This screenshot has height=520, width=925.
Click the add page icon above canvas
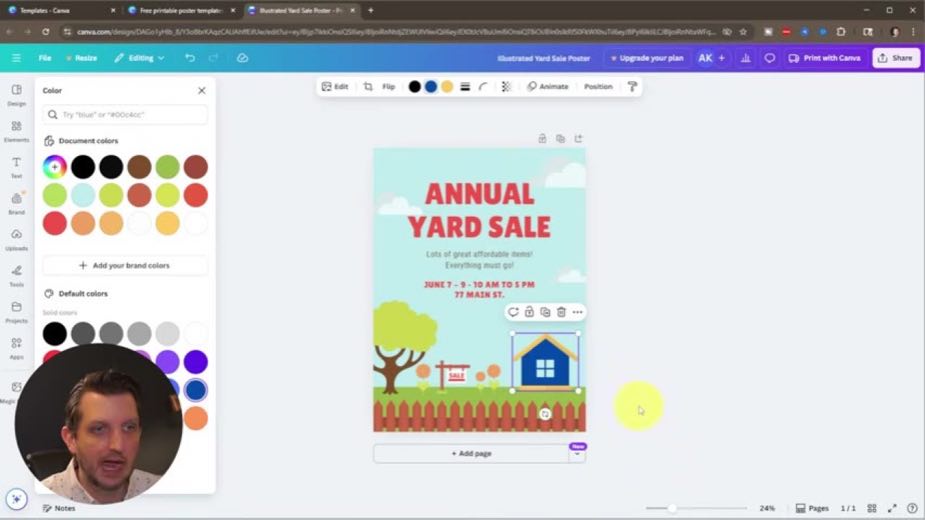(x=578, y=139)
